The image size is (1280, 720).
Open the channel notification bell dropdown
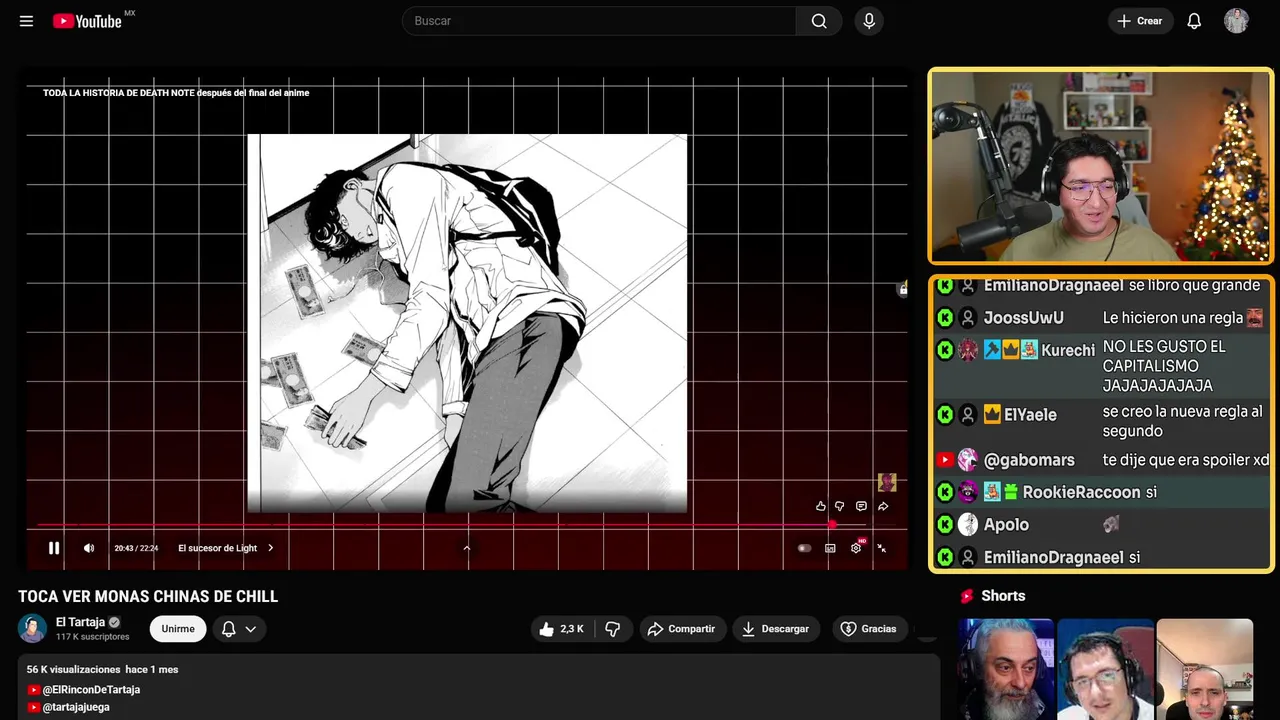[x=239, y=629]
